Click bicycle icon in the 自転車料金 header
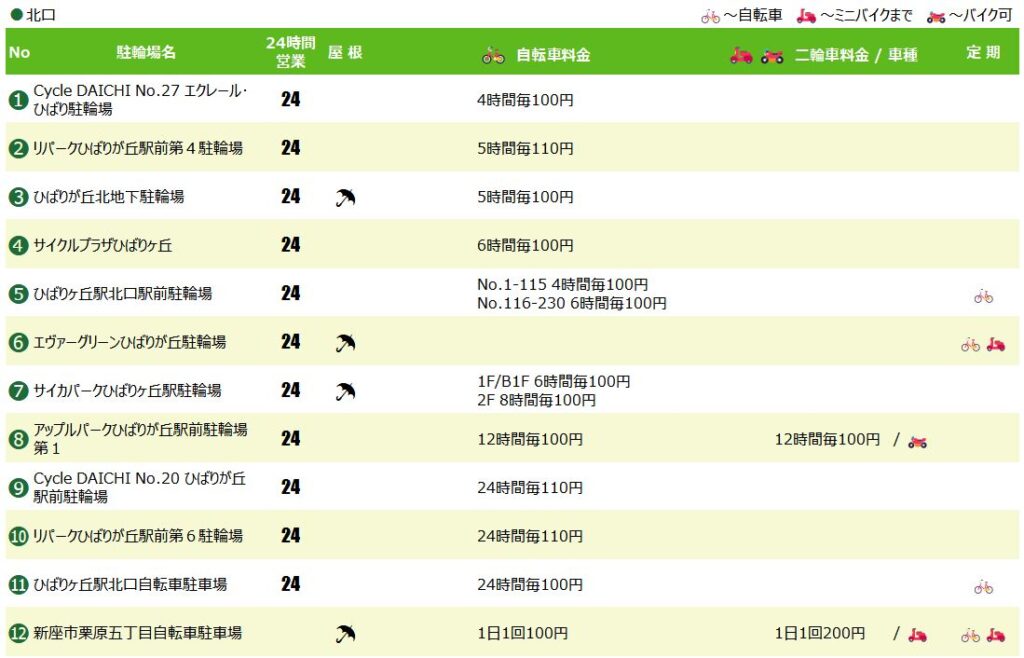 click(x=494, y=56)
